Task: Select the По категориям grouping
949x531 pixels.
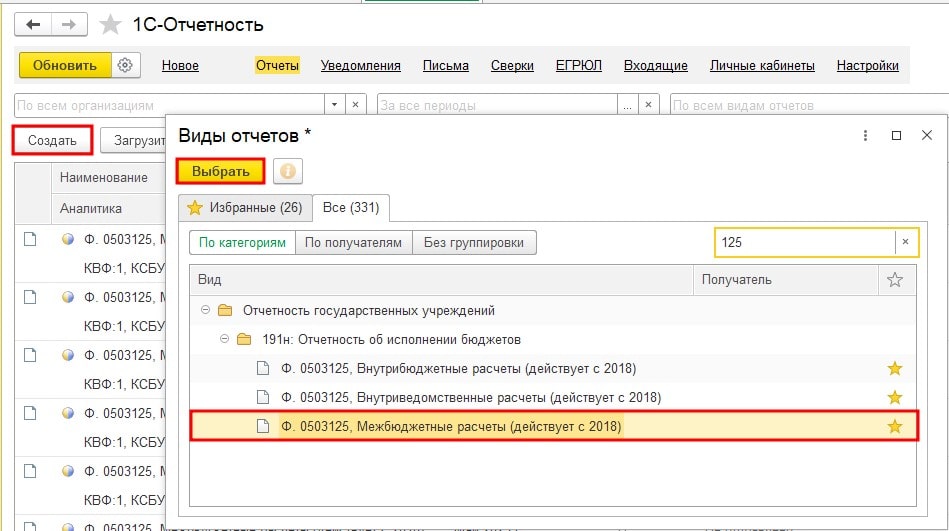Action: 242,243
